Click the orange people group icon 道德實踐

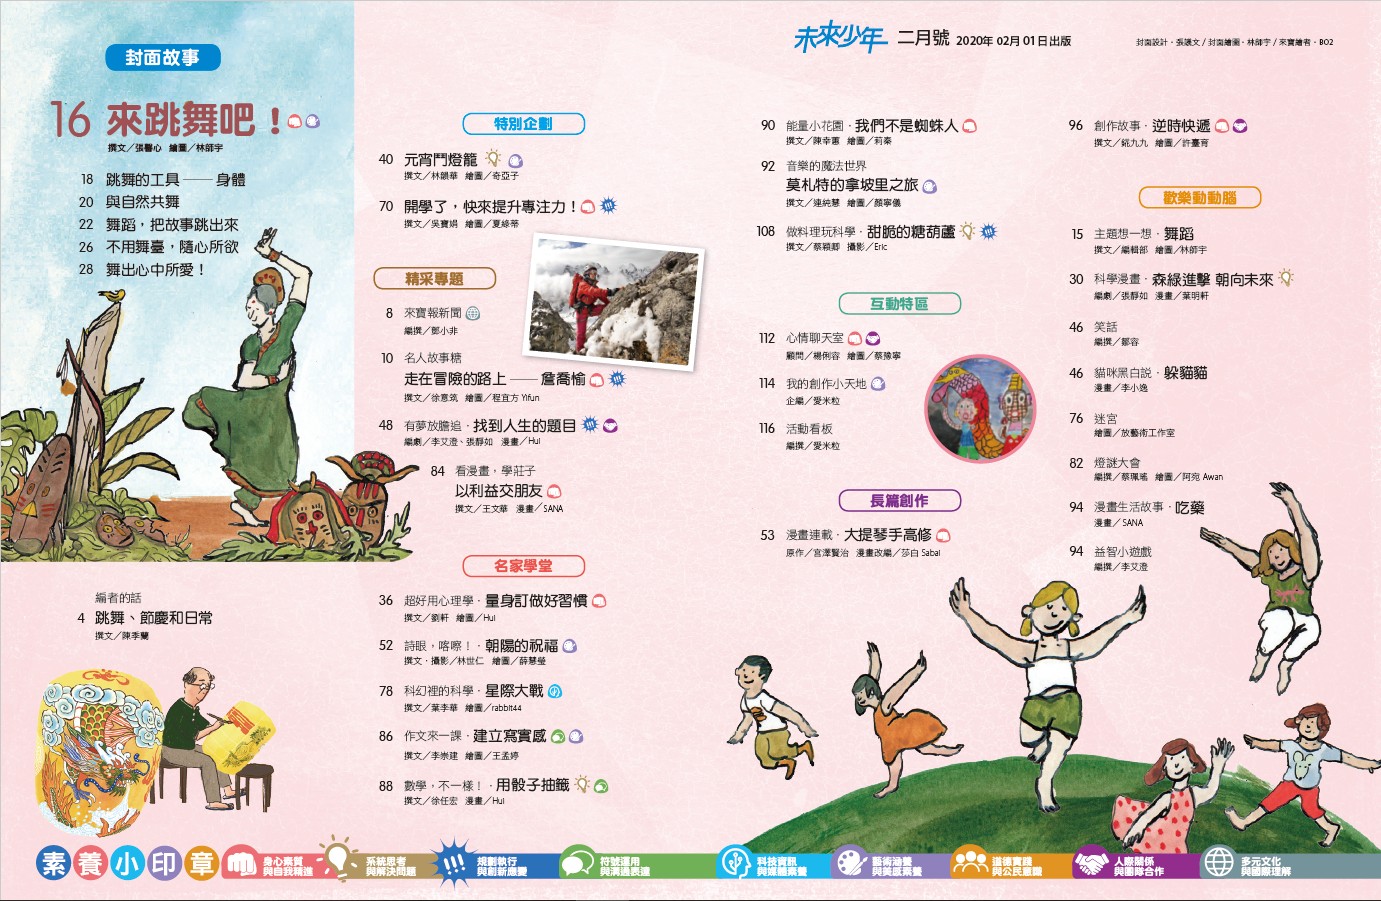tap(970, 862)
